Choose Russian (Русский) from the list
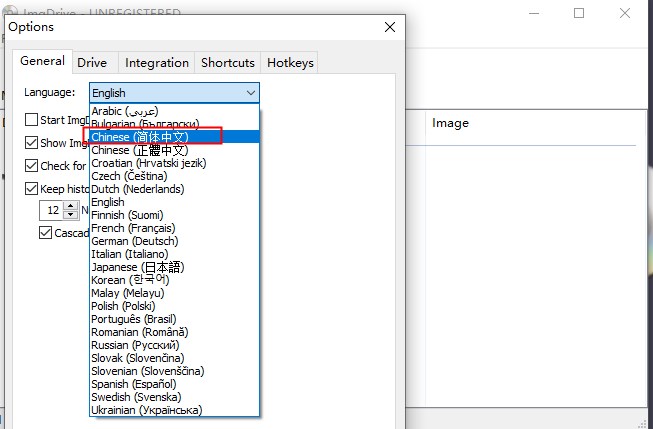The height and width of the screenshot is (429, 653). pos(132,345)
